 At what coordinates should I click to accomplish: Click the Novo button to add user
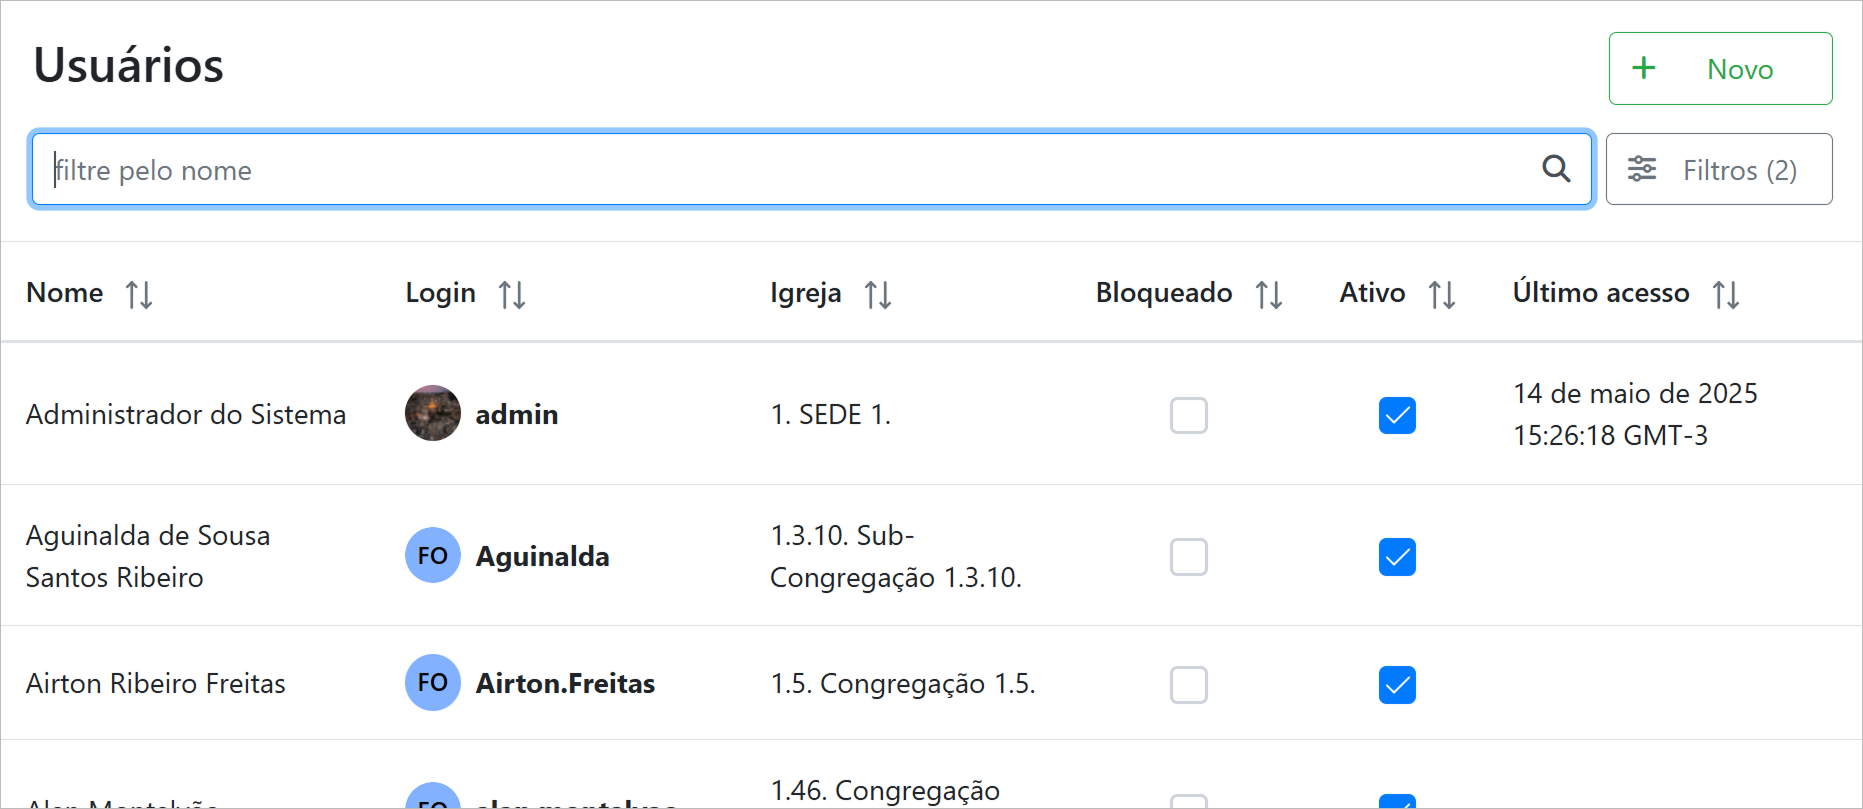coord(1719,69)
